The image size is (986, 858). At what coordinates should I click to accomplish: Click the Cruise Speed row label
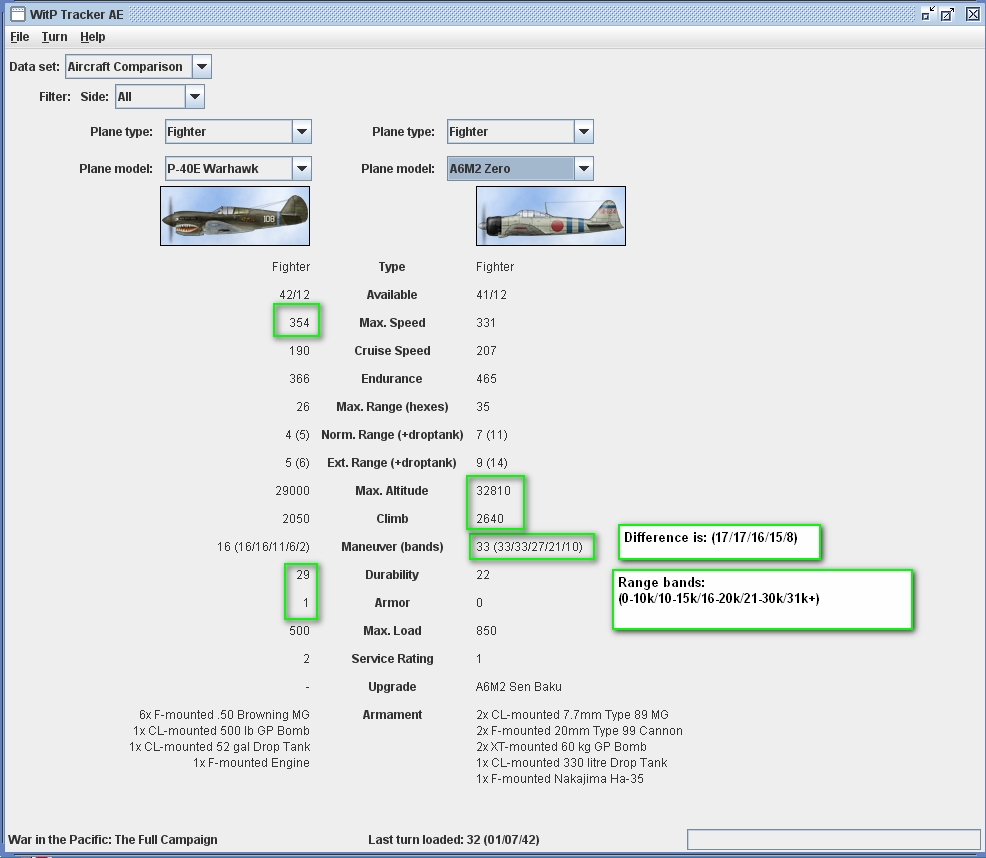point(392,350)
